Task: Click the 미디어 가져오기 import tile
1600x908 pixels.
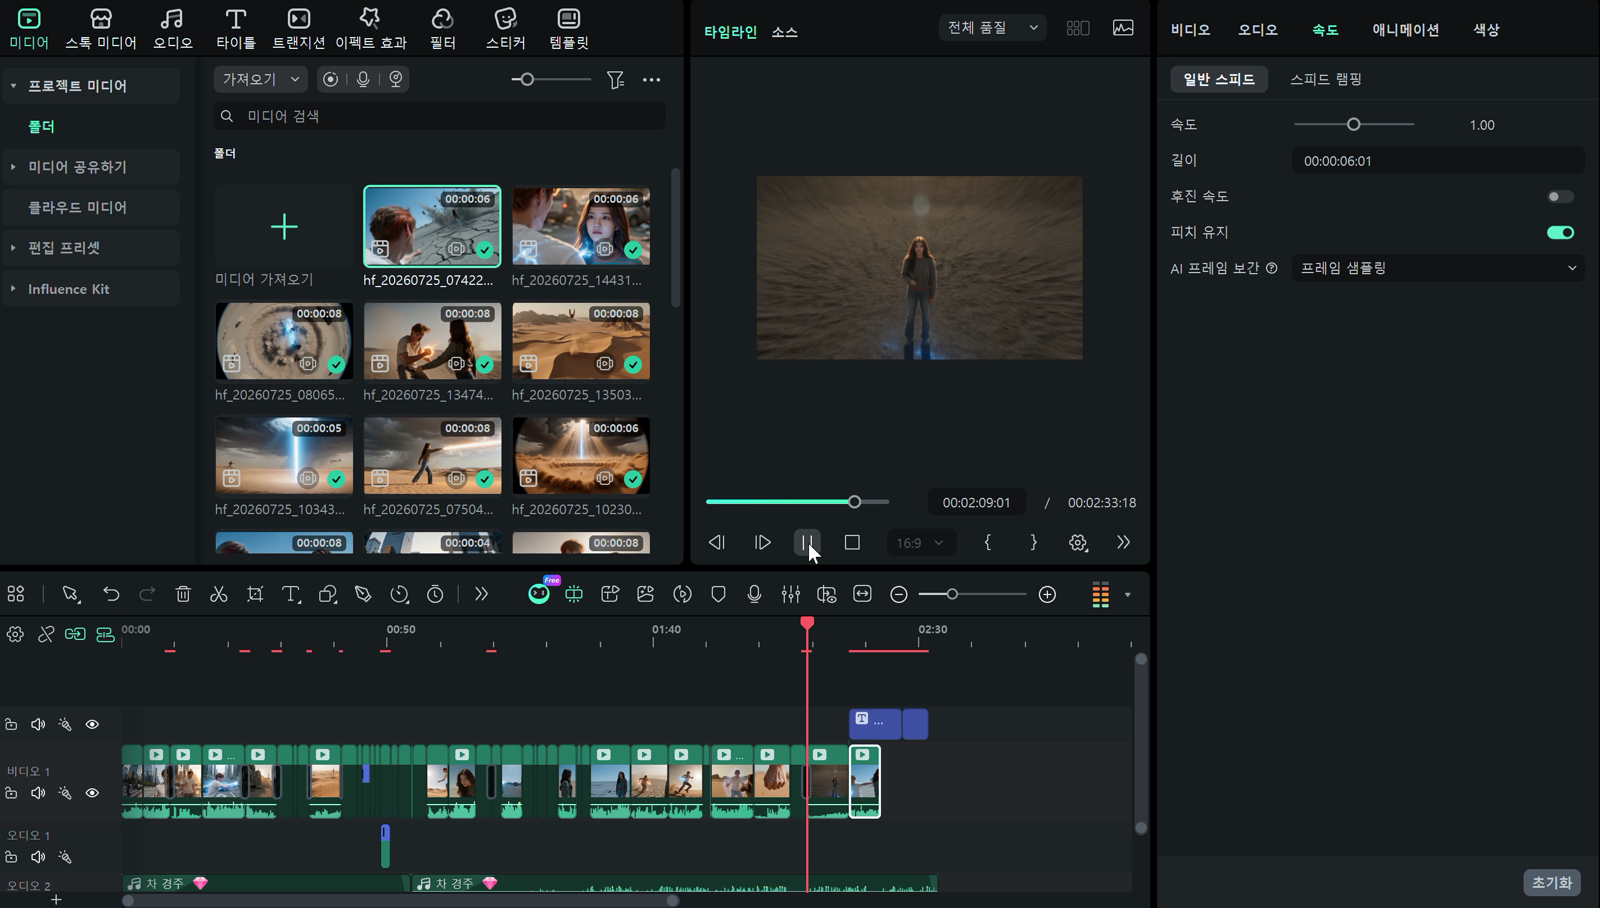Action: (x=284, y=236)
